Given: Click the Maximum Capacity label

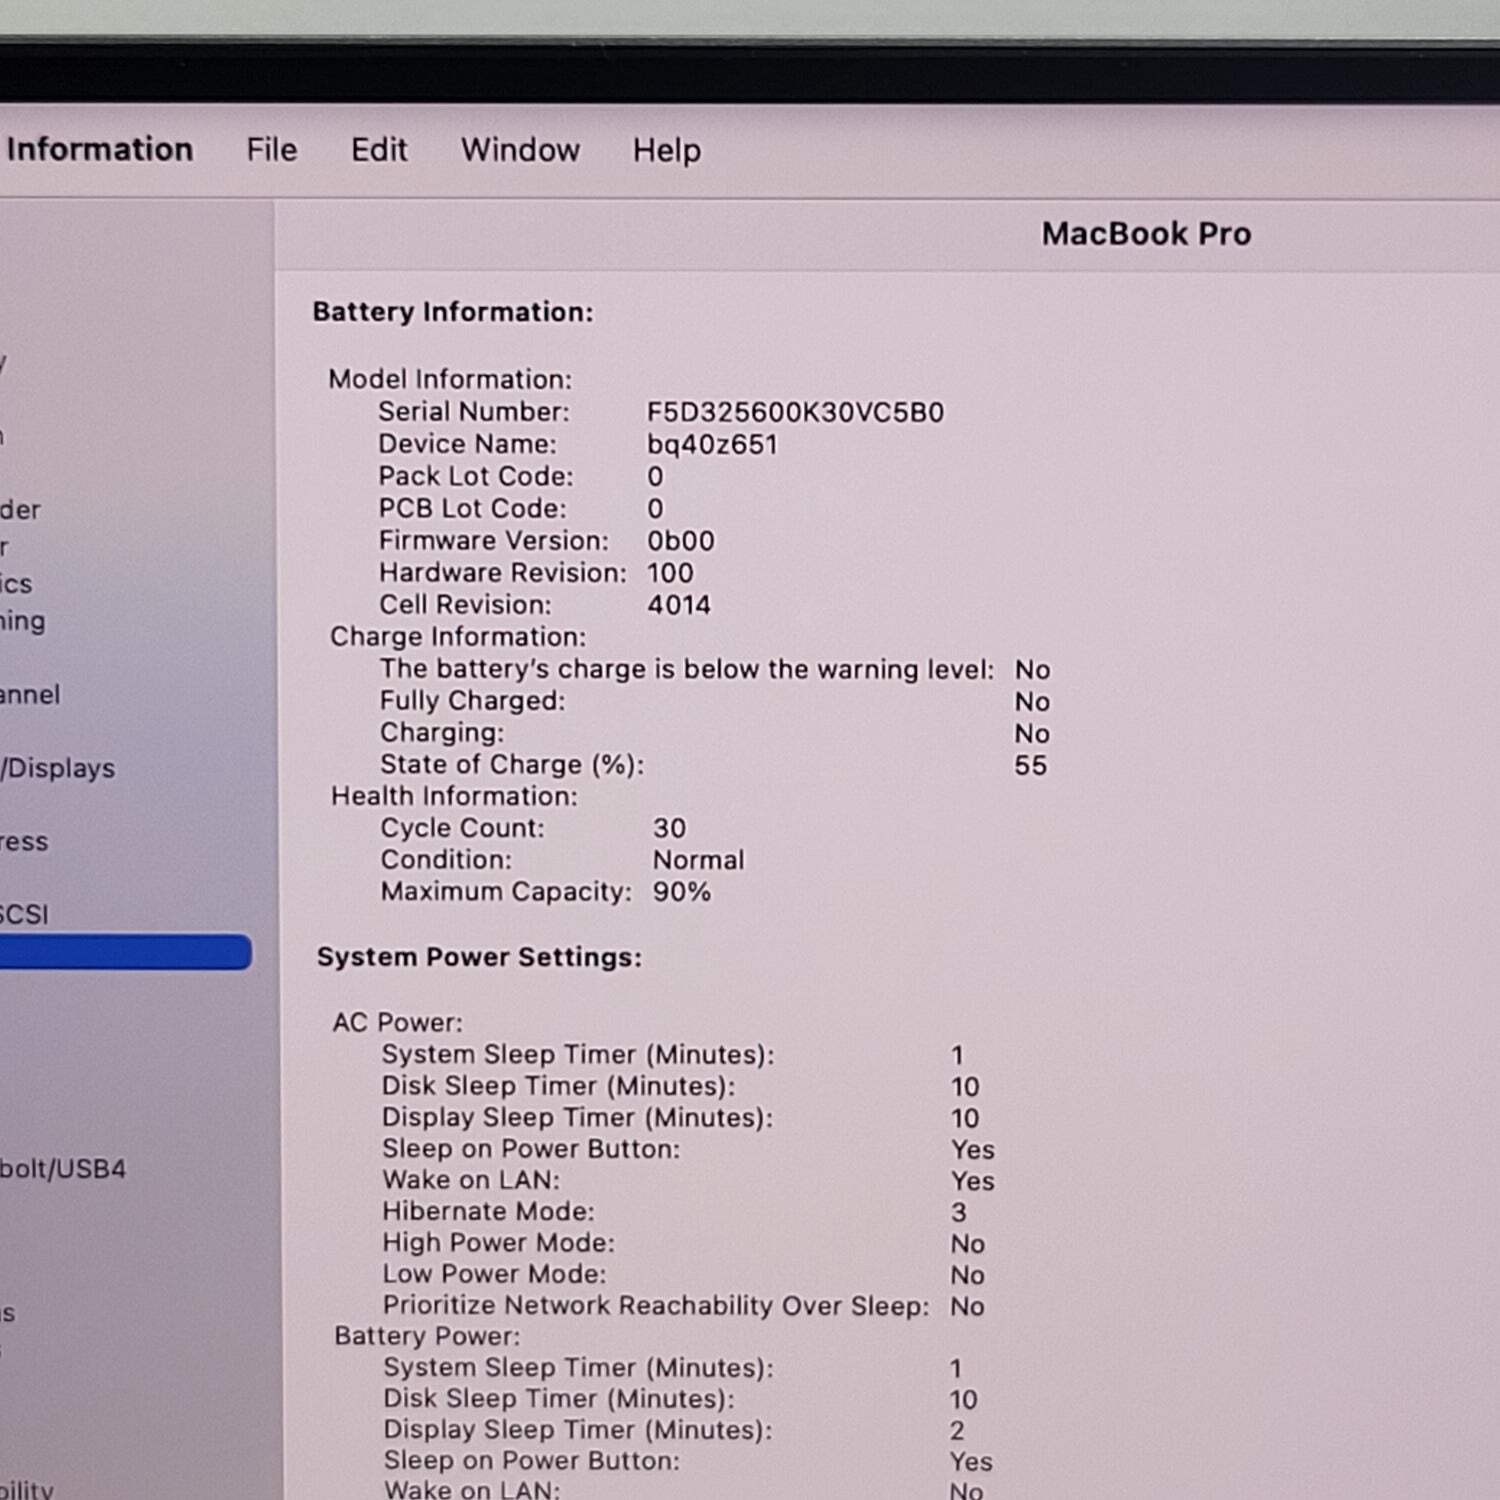Looking at the screenshot, I should [506, 892].
